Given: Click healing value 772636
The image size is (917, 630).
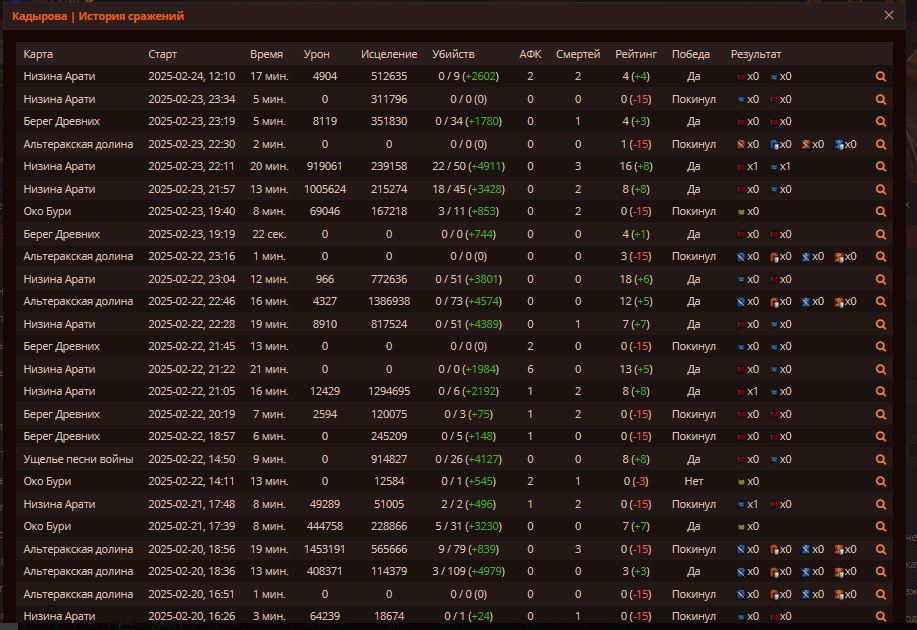Looking at the screenshot, I should coord(389,280).
